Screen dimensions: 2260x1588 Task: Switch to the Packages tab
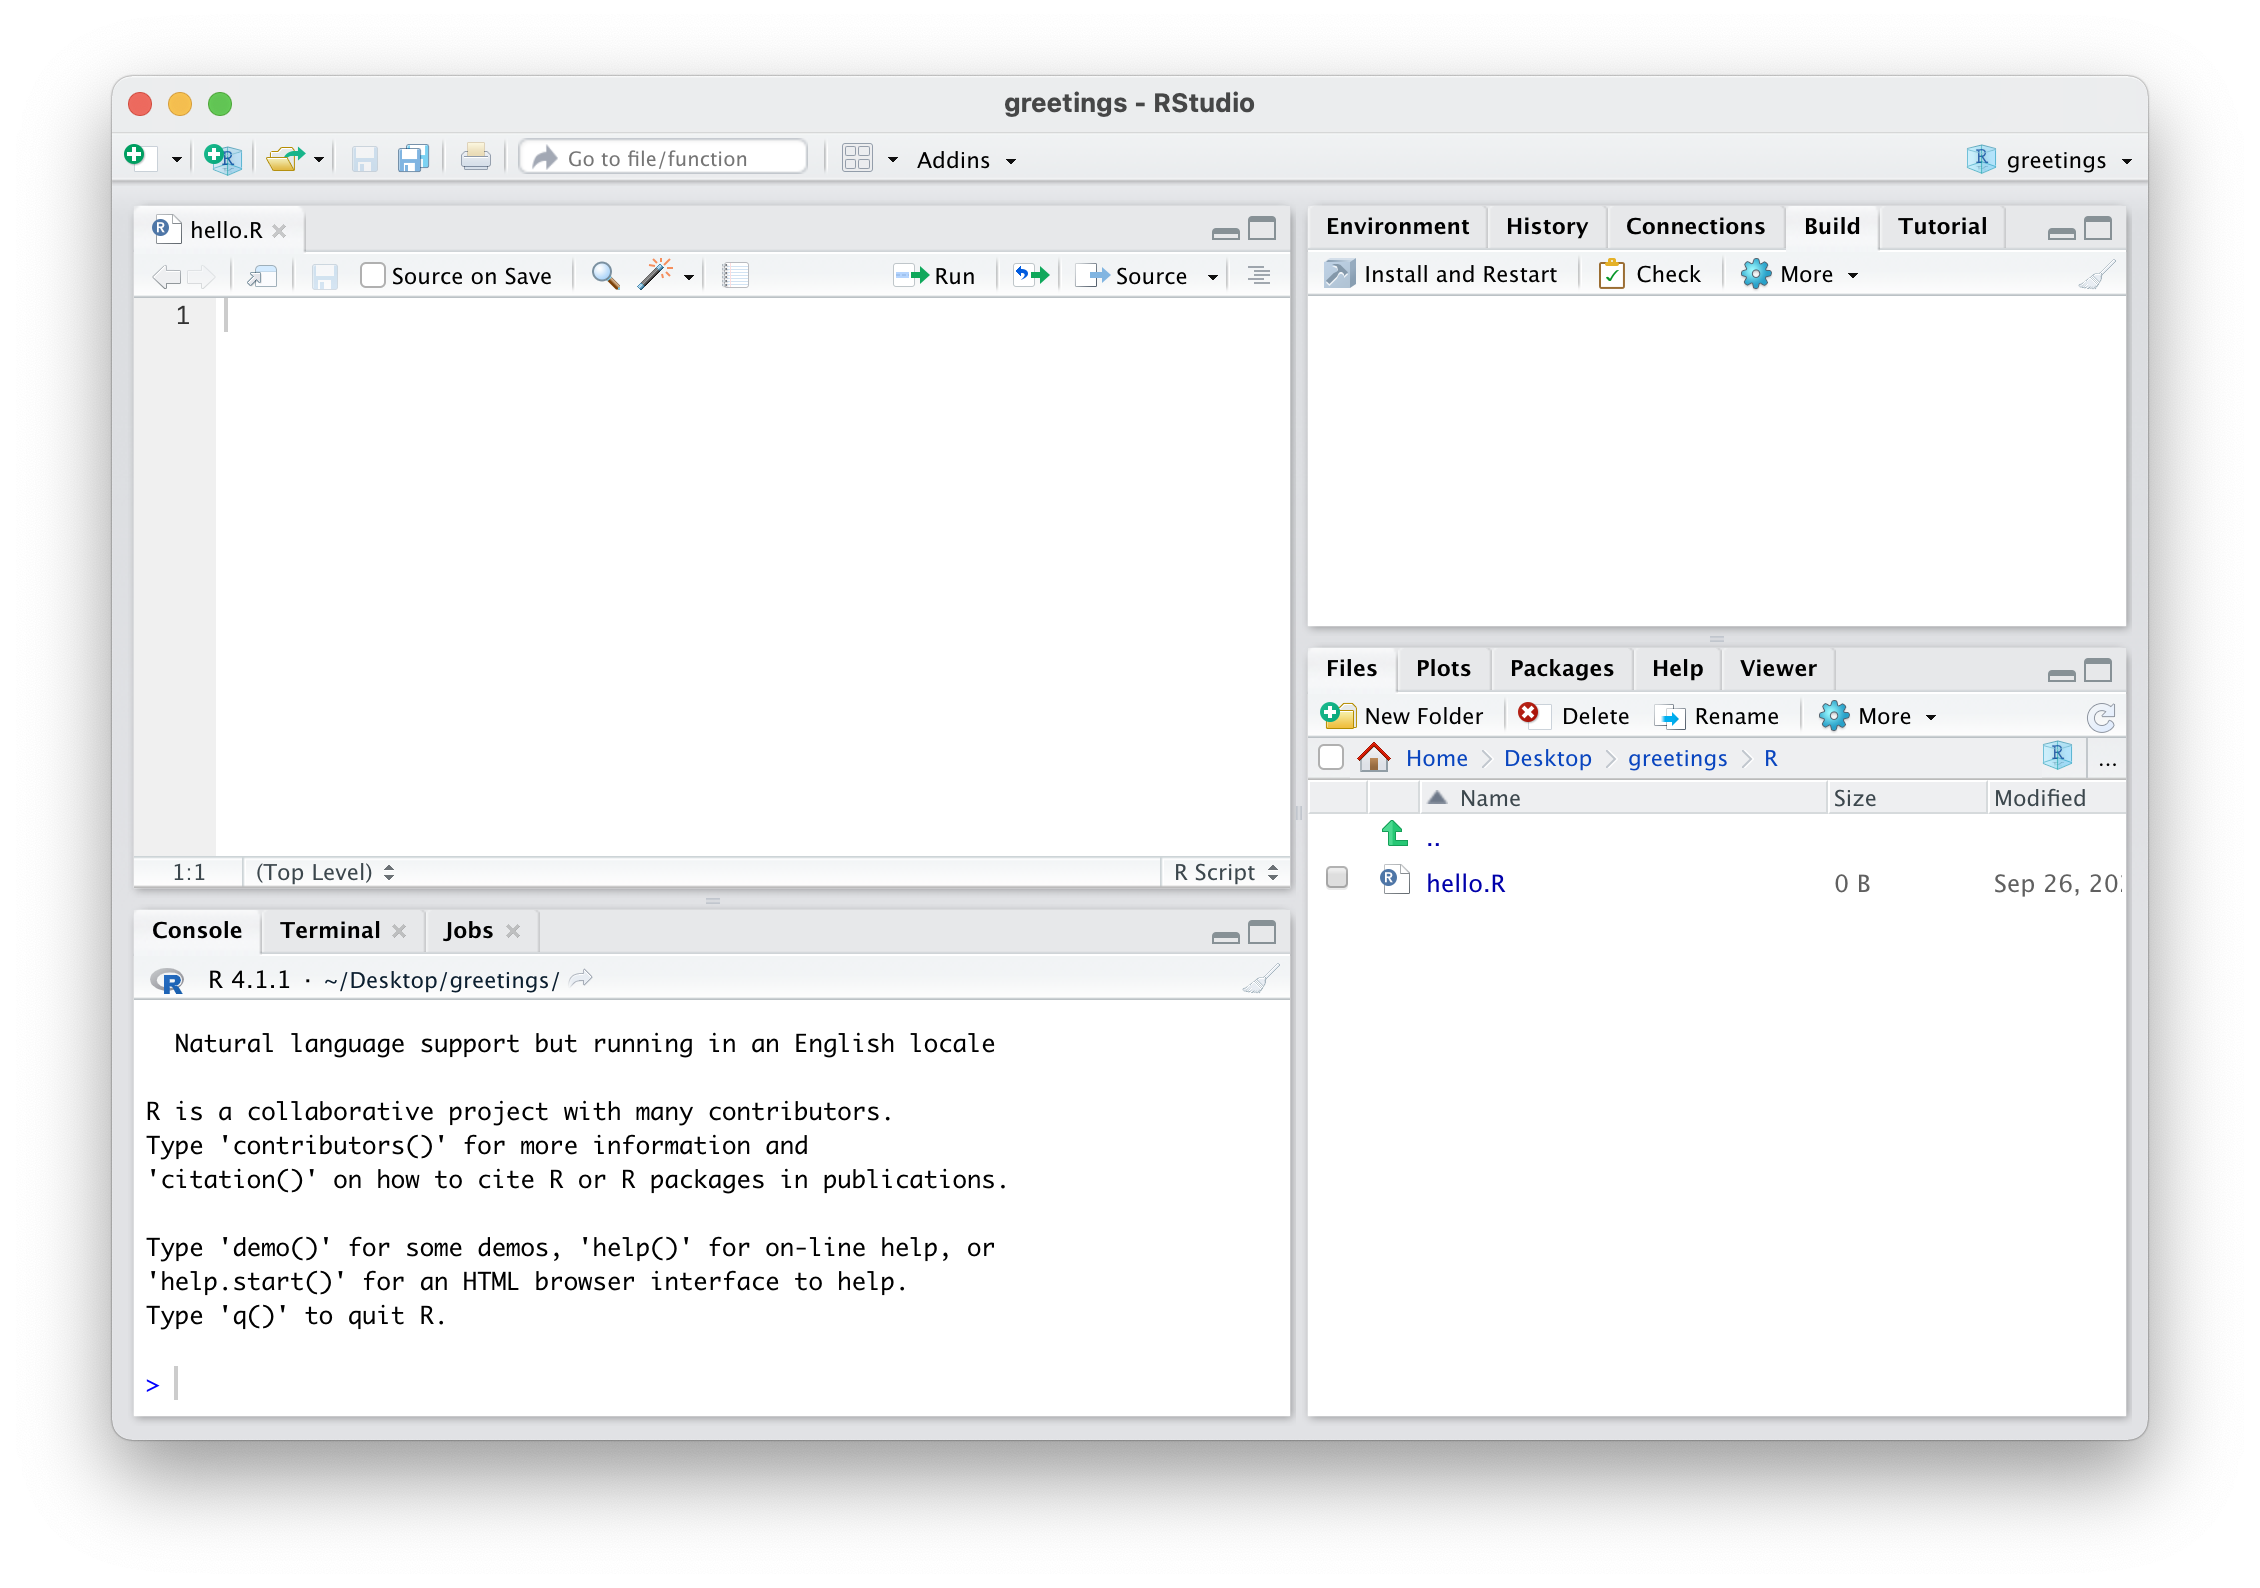point(1561,668)
